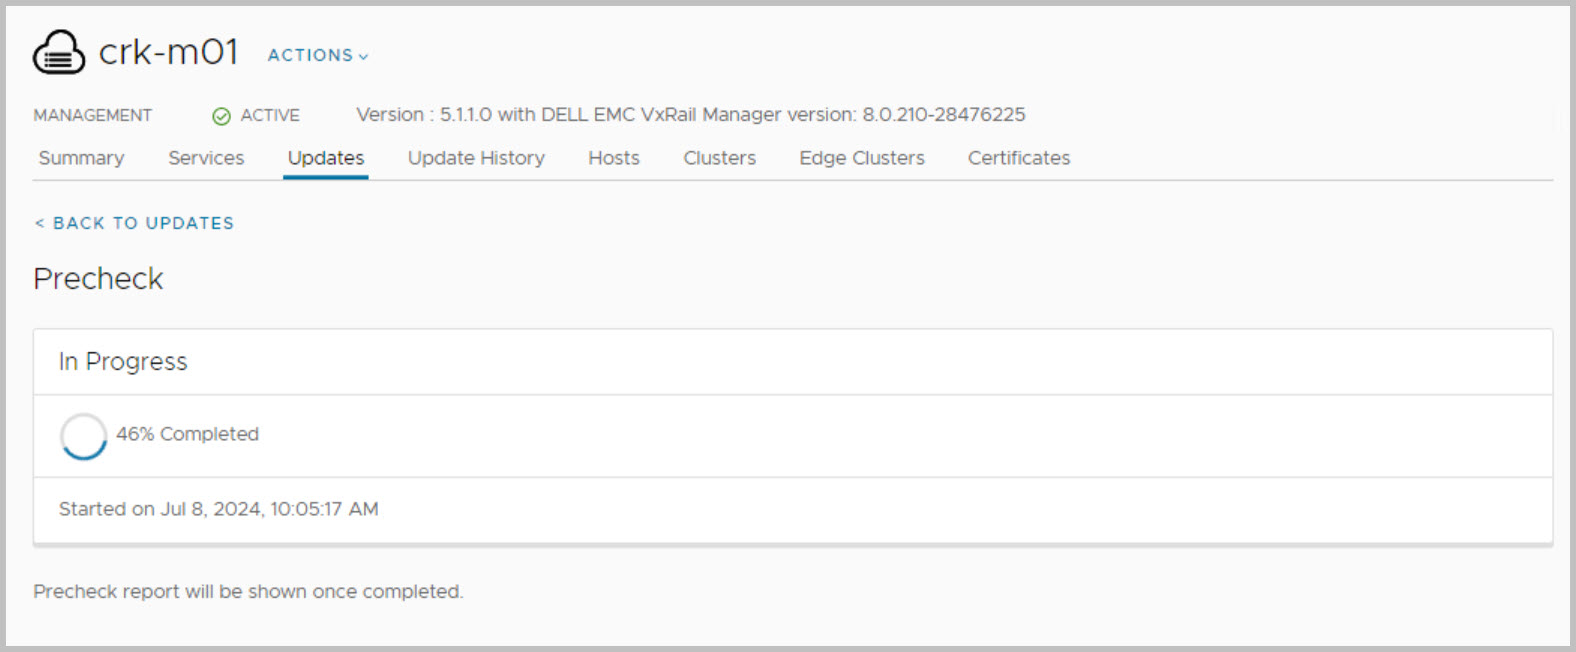1576x652 pixels.
Task: Click the Precheck report will be shown message
Action: pyautogui.click(x=248, y=592)
